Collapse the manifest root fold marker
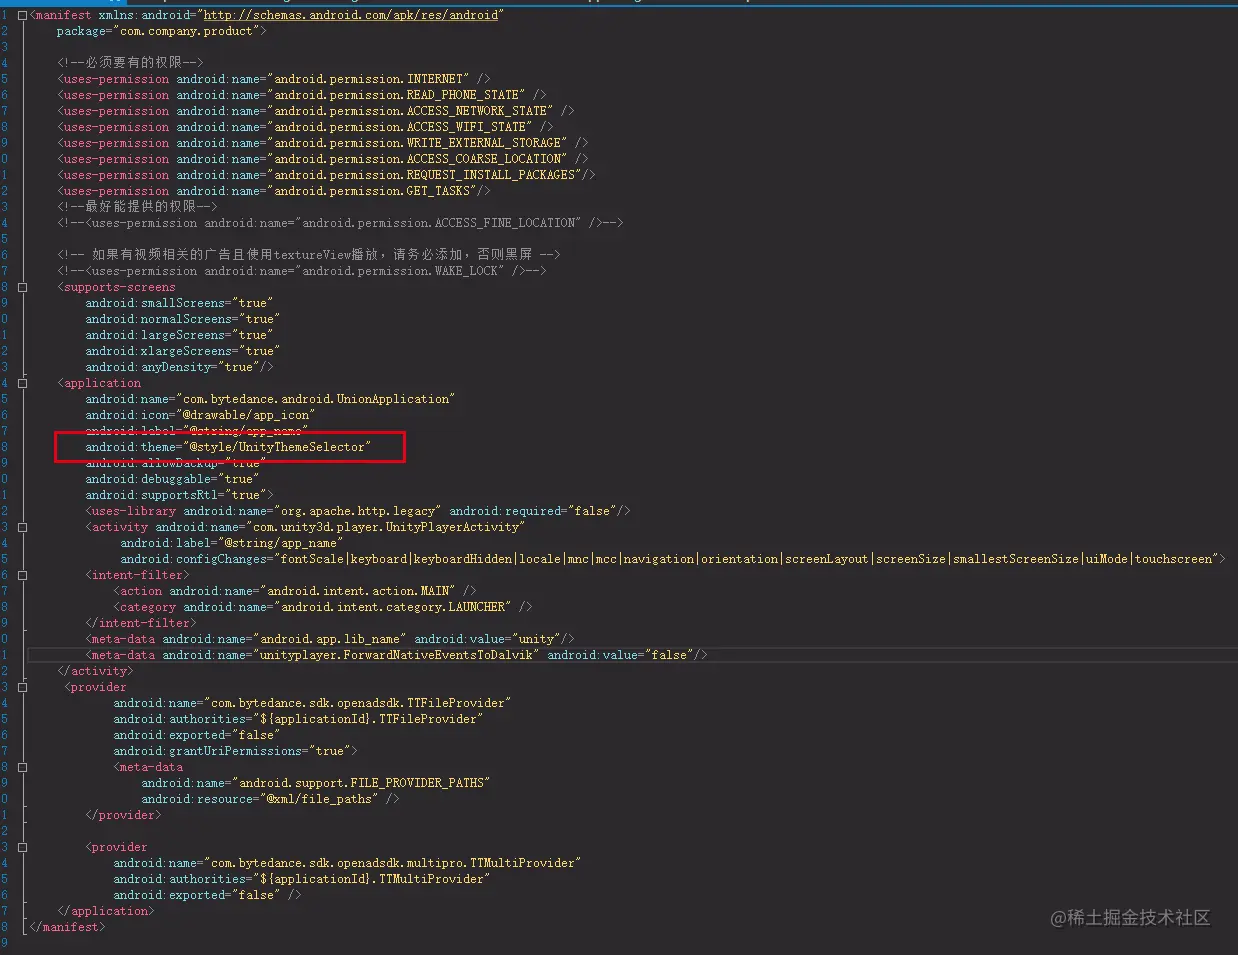The width and height of the screenshot is (1238, 955). tap(22, 15)
